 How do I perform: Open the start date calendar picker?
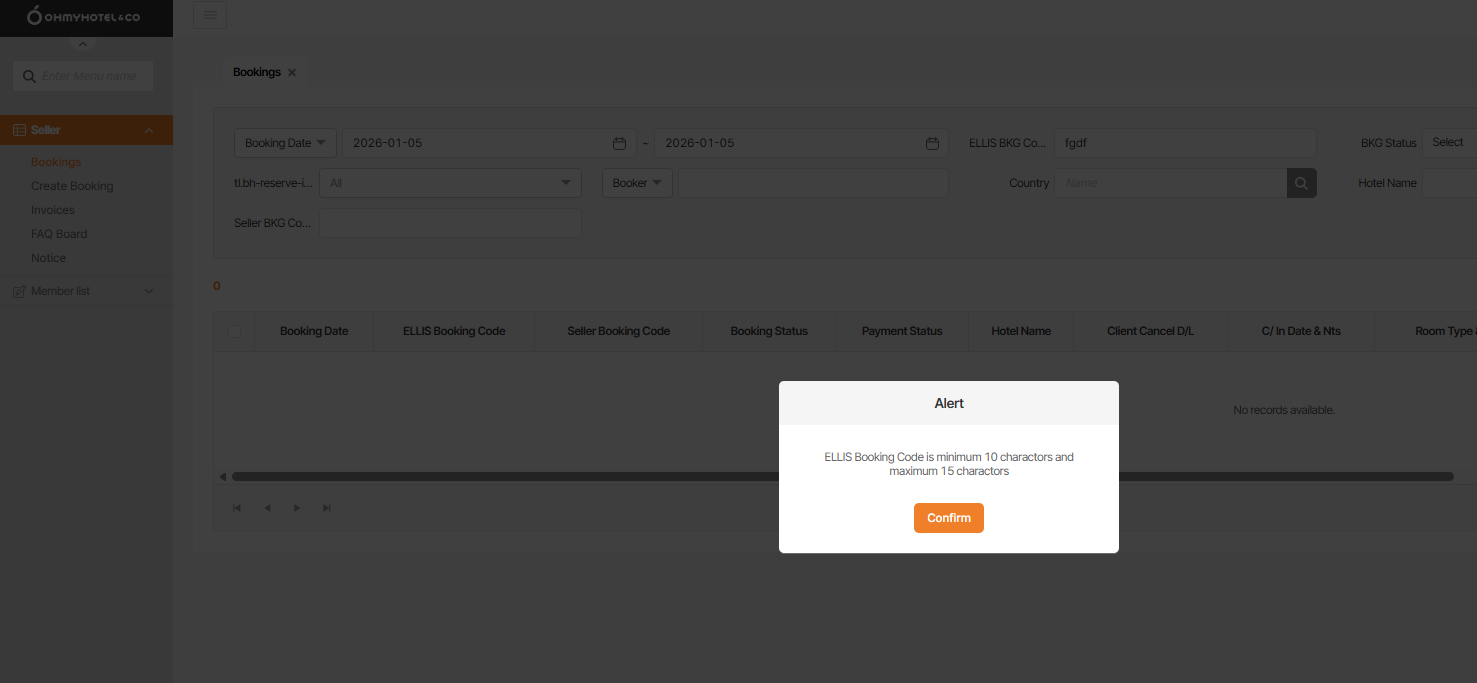point(619,143)
